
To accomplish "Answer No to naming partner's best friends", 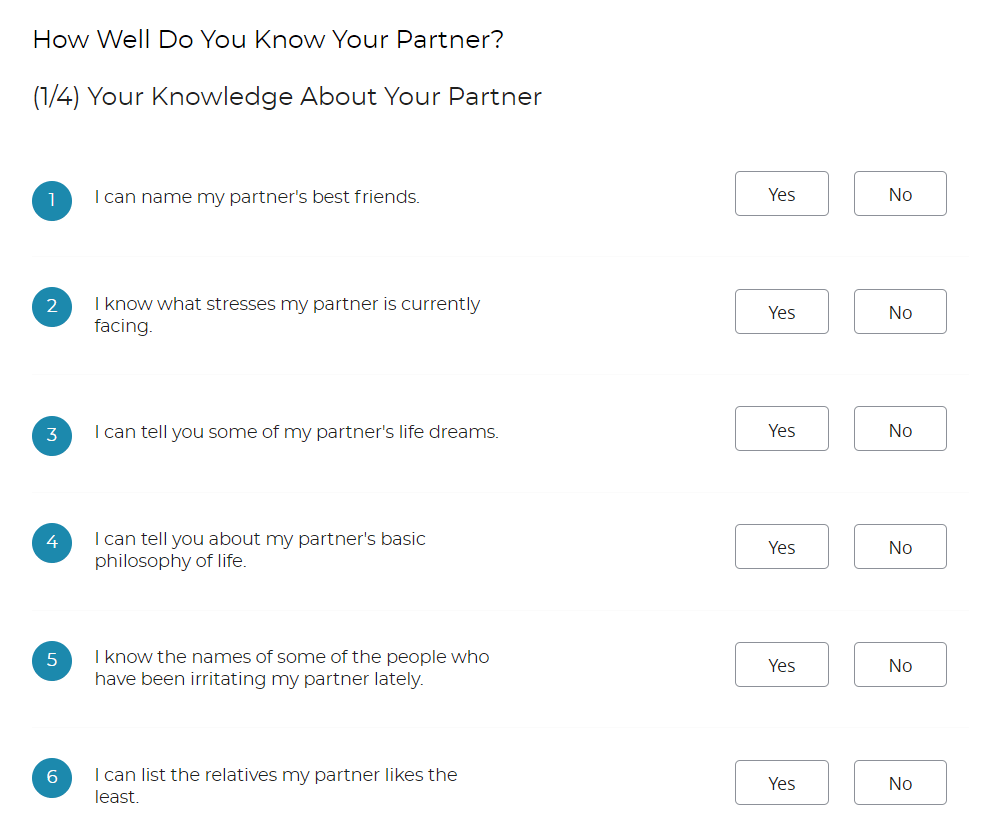I will pyautogui.click(x=899, y=193).
